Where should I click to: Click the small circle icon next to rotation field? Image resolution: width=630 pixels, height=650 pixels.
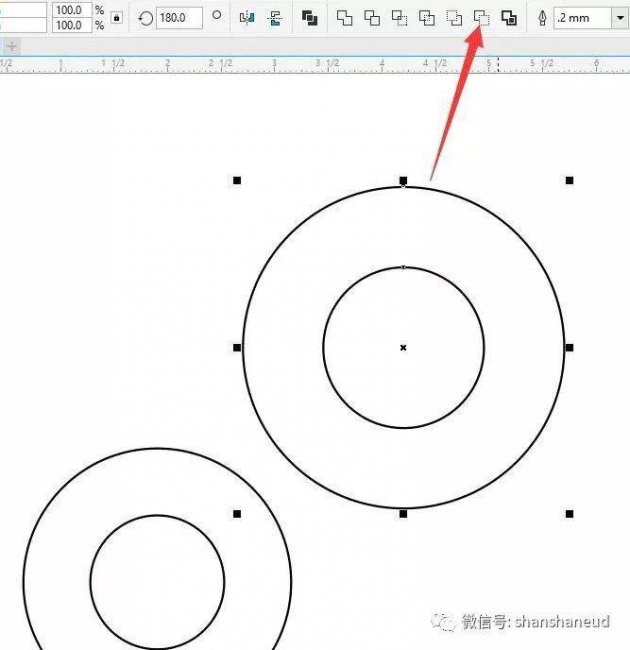(216, 15)
